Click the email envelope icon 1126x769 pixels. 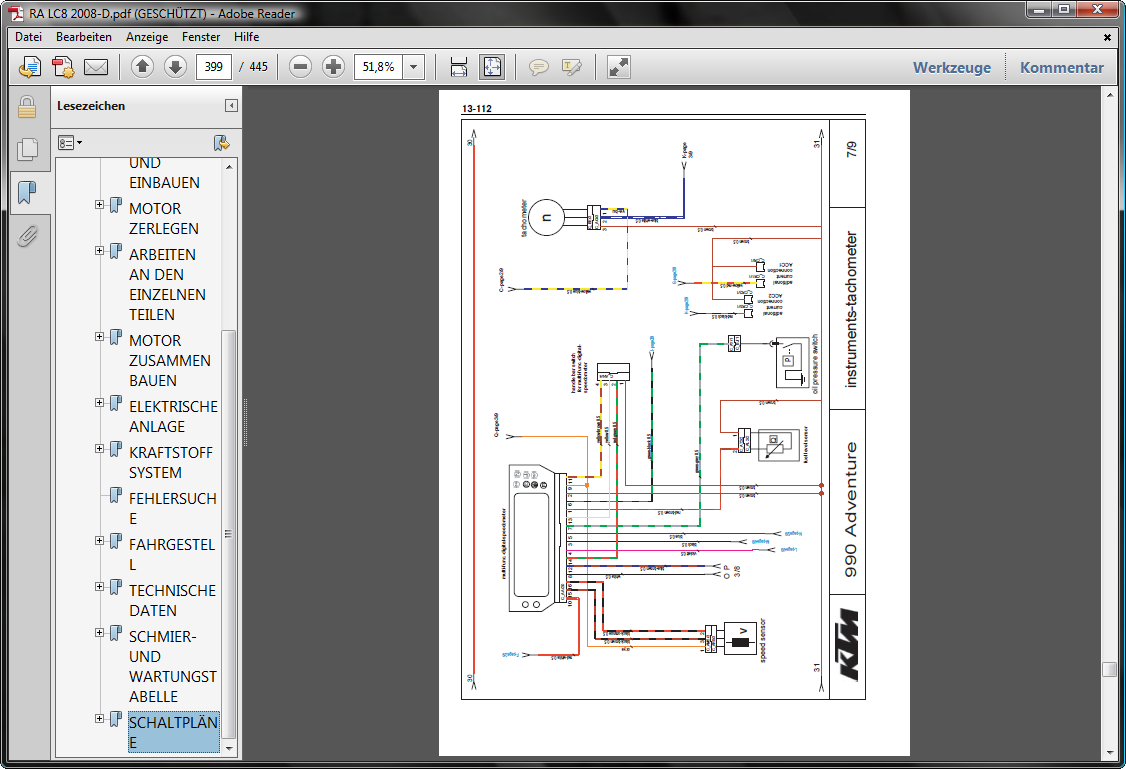[x=95, y=67]
